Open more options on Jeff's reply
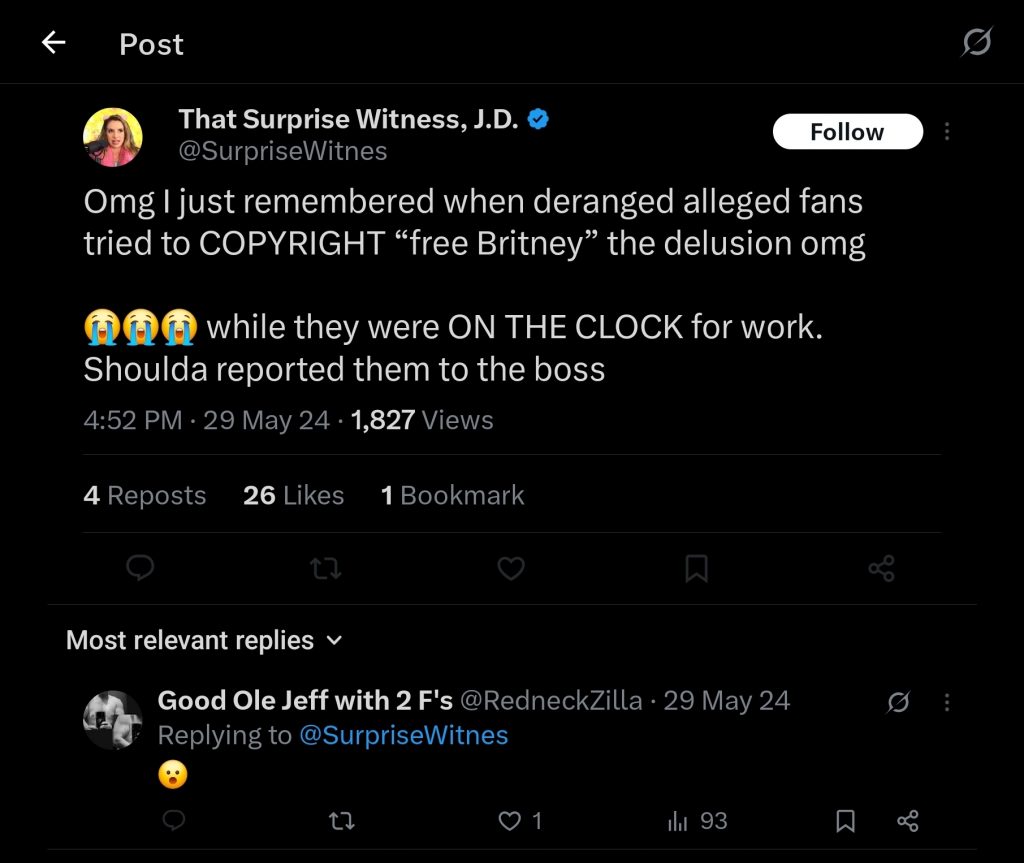 click(946, 701)
